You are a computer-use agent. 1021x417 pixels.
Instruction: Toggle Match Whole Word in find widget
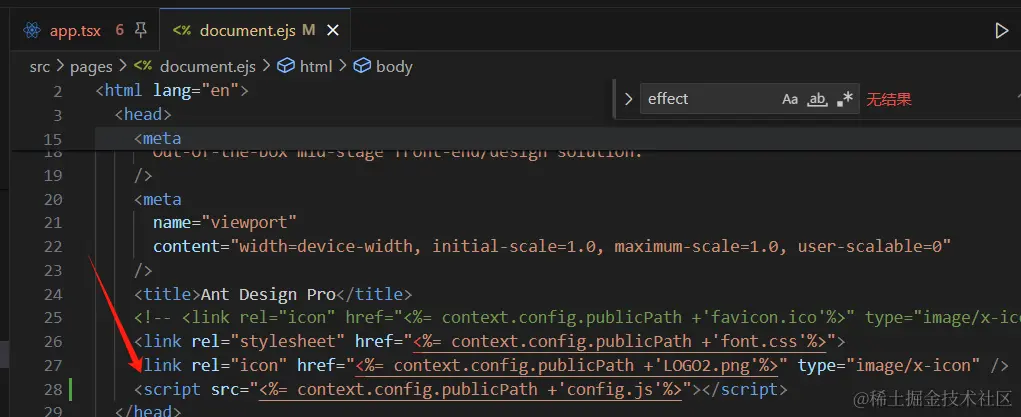tap(817, 99)
